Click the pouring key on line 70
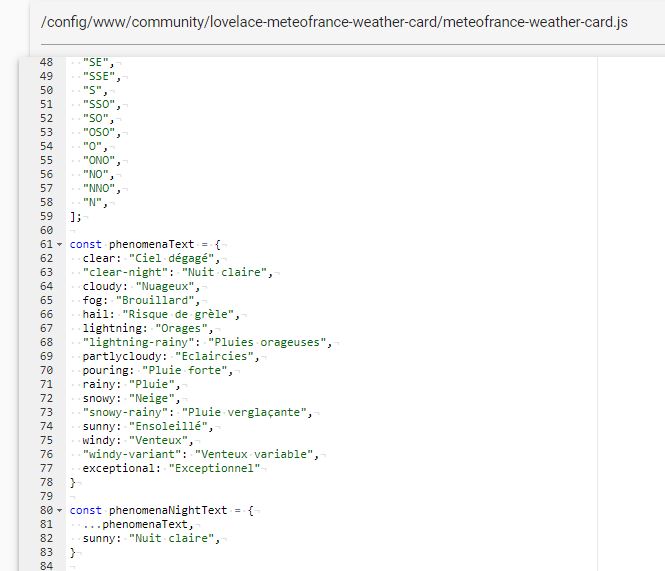This screenshot has height=571, width=665. click(x=106, y=370)
